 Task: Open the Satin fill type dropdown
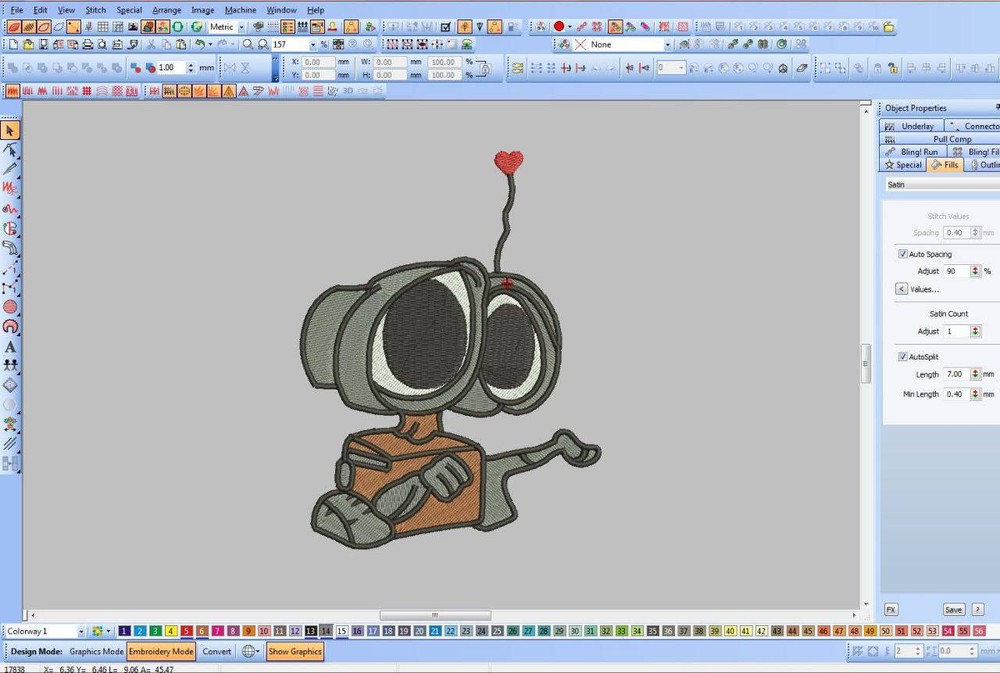point(941,184)
